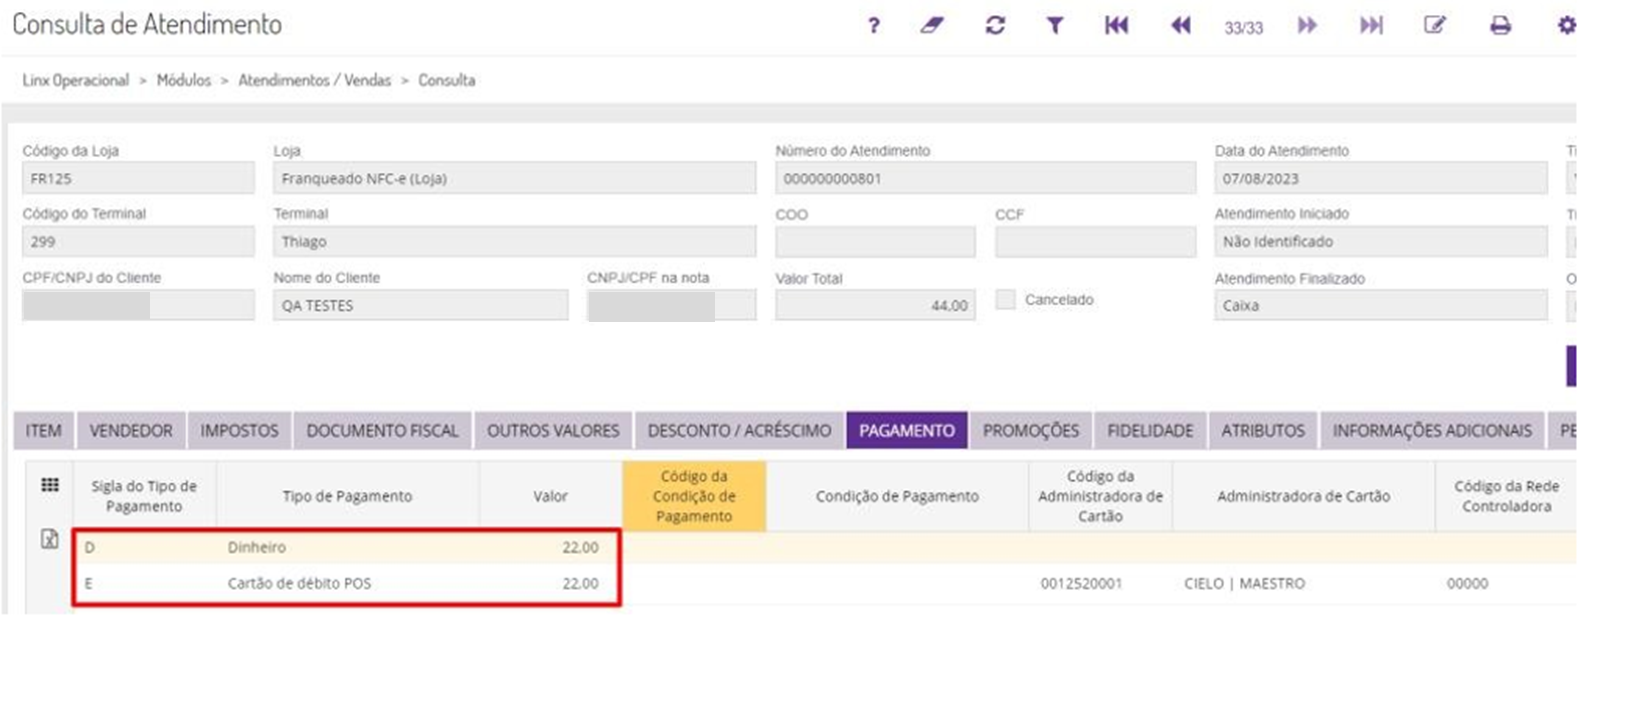Jump to first record icon
The width and height of the screenshot is (1628, 719).
[x=1116, y=26]
